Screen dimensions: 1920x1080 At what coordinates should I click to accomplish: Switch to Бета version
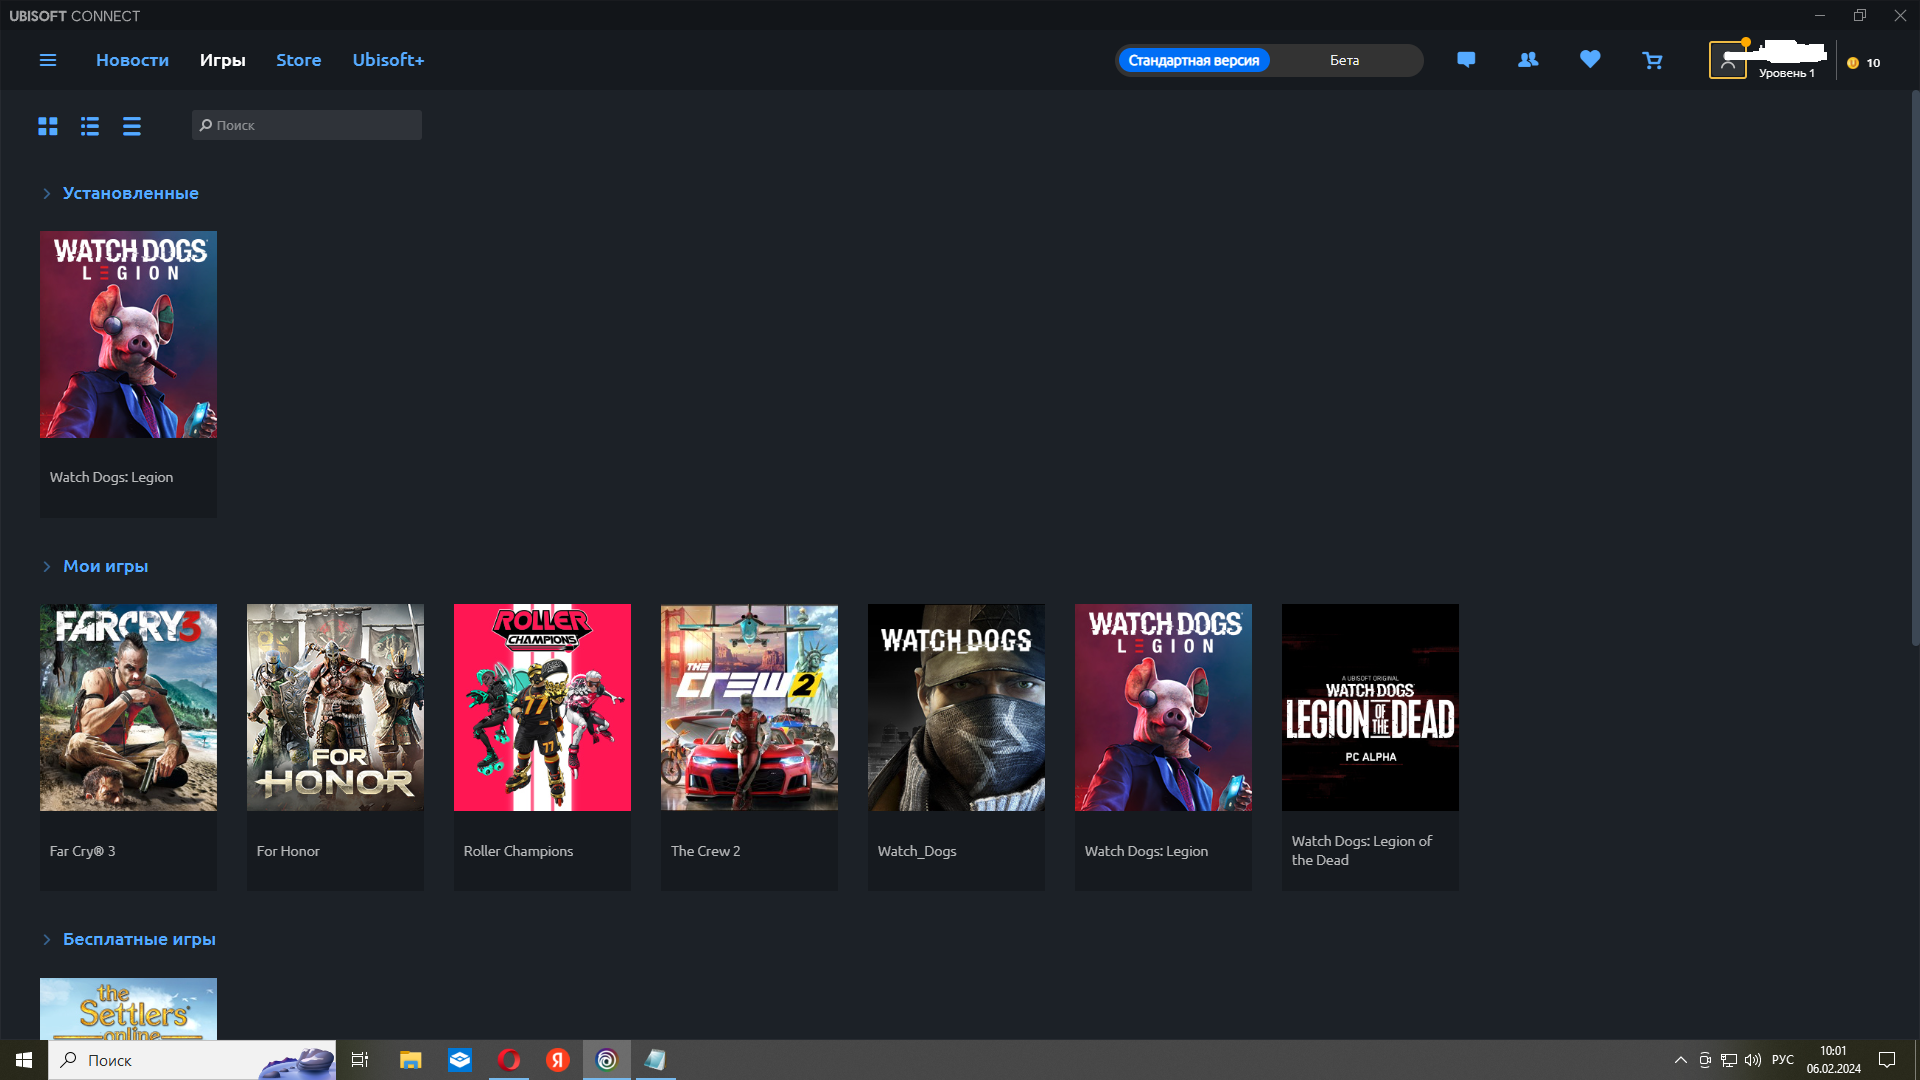click(1344, 60)
